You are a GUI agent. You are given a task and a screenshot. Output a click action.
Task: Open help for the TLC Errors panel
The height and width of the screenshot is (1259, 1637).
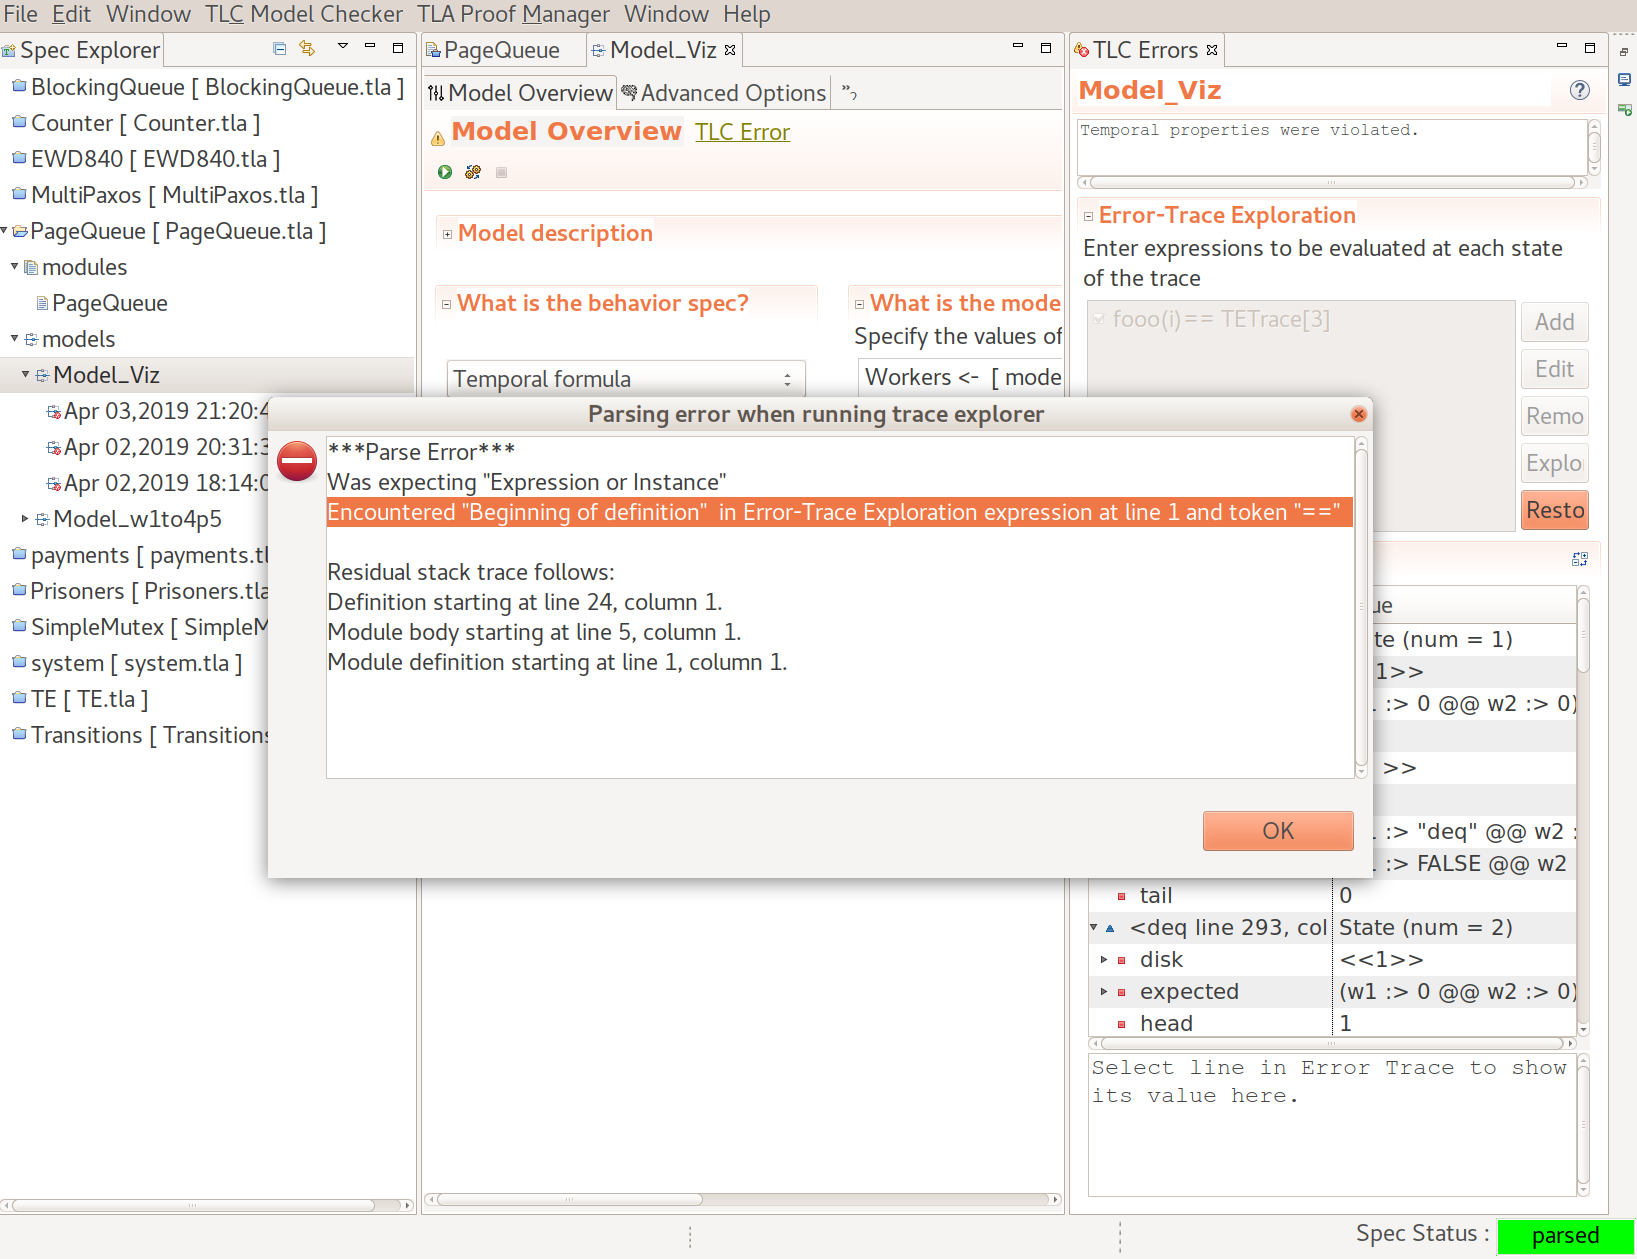[1579, 90]
